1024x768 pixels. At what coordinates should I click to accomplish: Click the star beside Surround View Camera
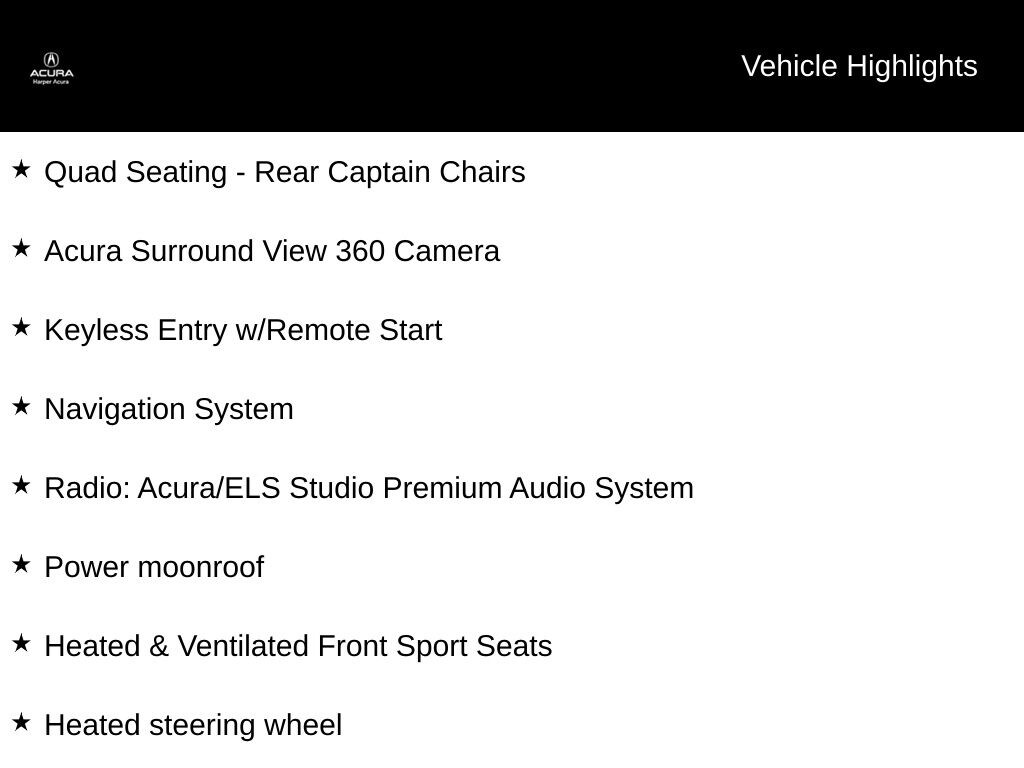pos(21,248)
